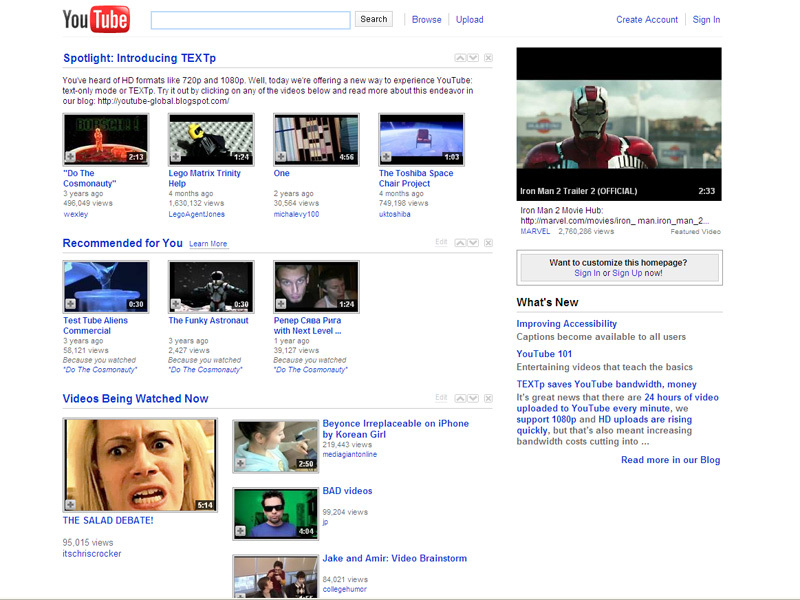Click Learn More beside Recommended for You
This screenshot has width=800, height=600.
tap(208, 244)
